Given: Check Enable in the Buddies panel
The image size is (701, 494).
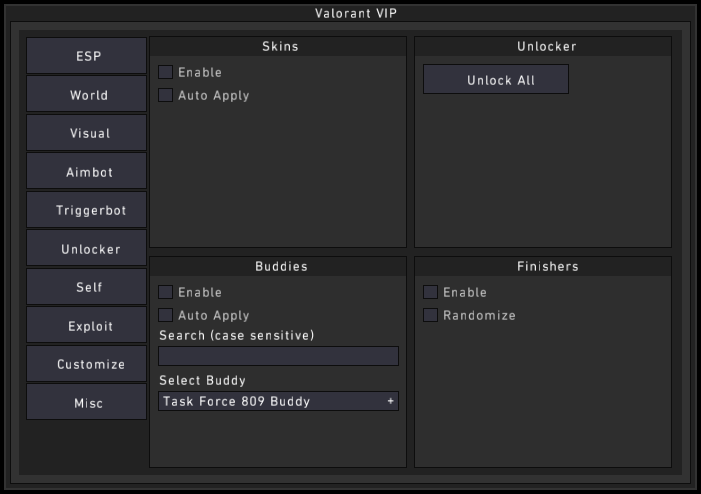Looking at the screenshot, I should [166, 292].
